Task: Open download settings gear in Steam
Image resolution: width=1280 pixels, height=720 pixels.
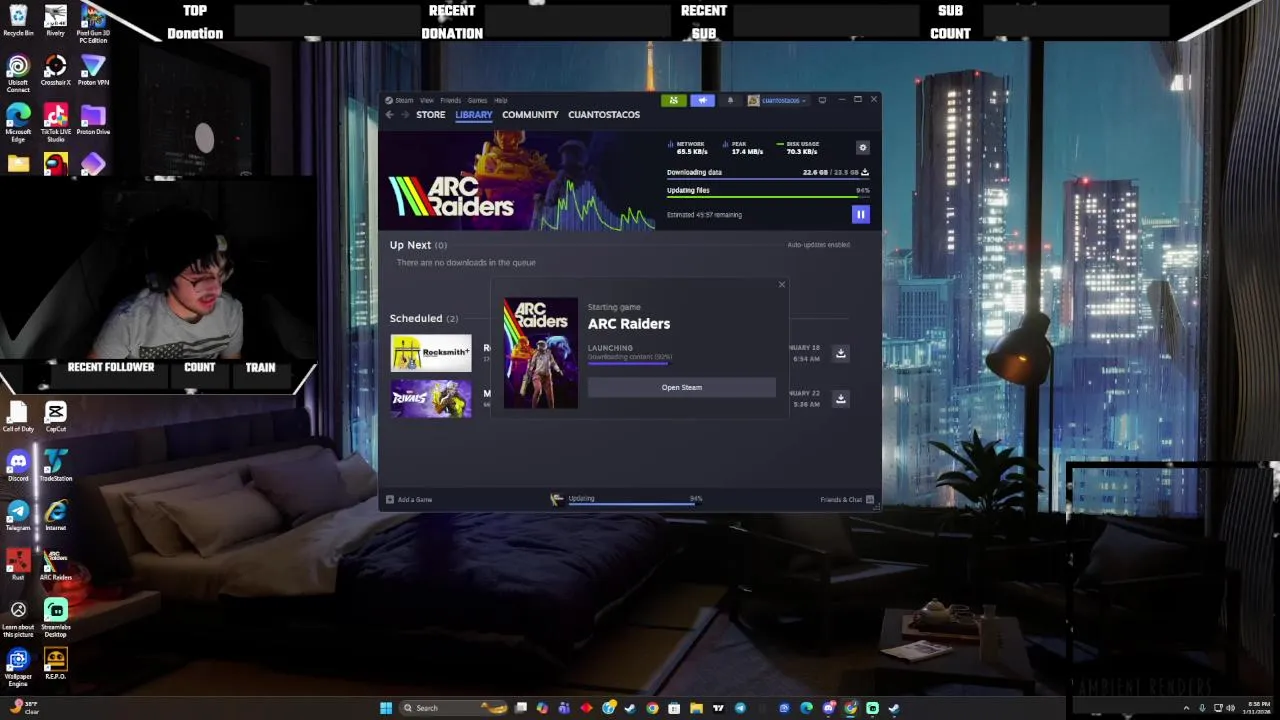Action: click(862, 147)
